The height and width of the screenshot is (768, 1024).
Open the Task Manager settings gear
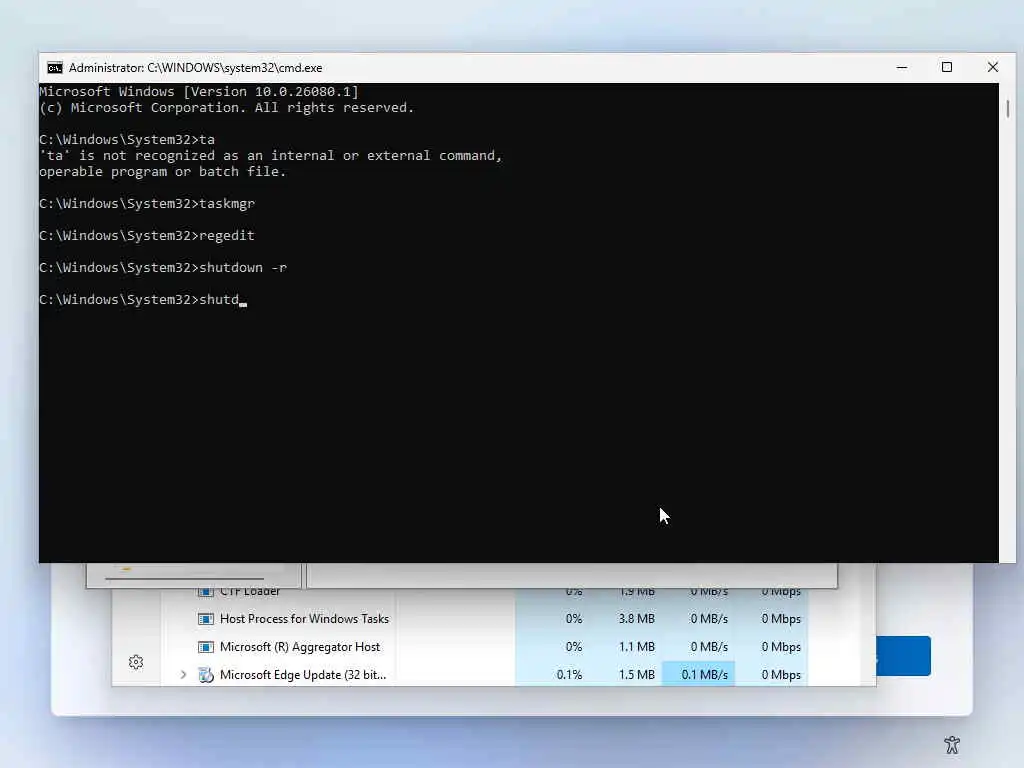[x=136, y=662]
